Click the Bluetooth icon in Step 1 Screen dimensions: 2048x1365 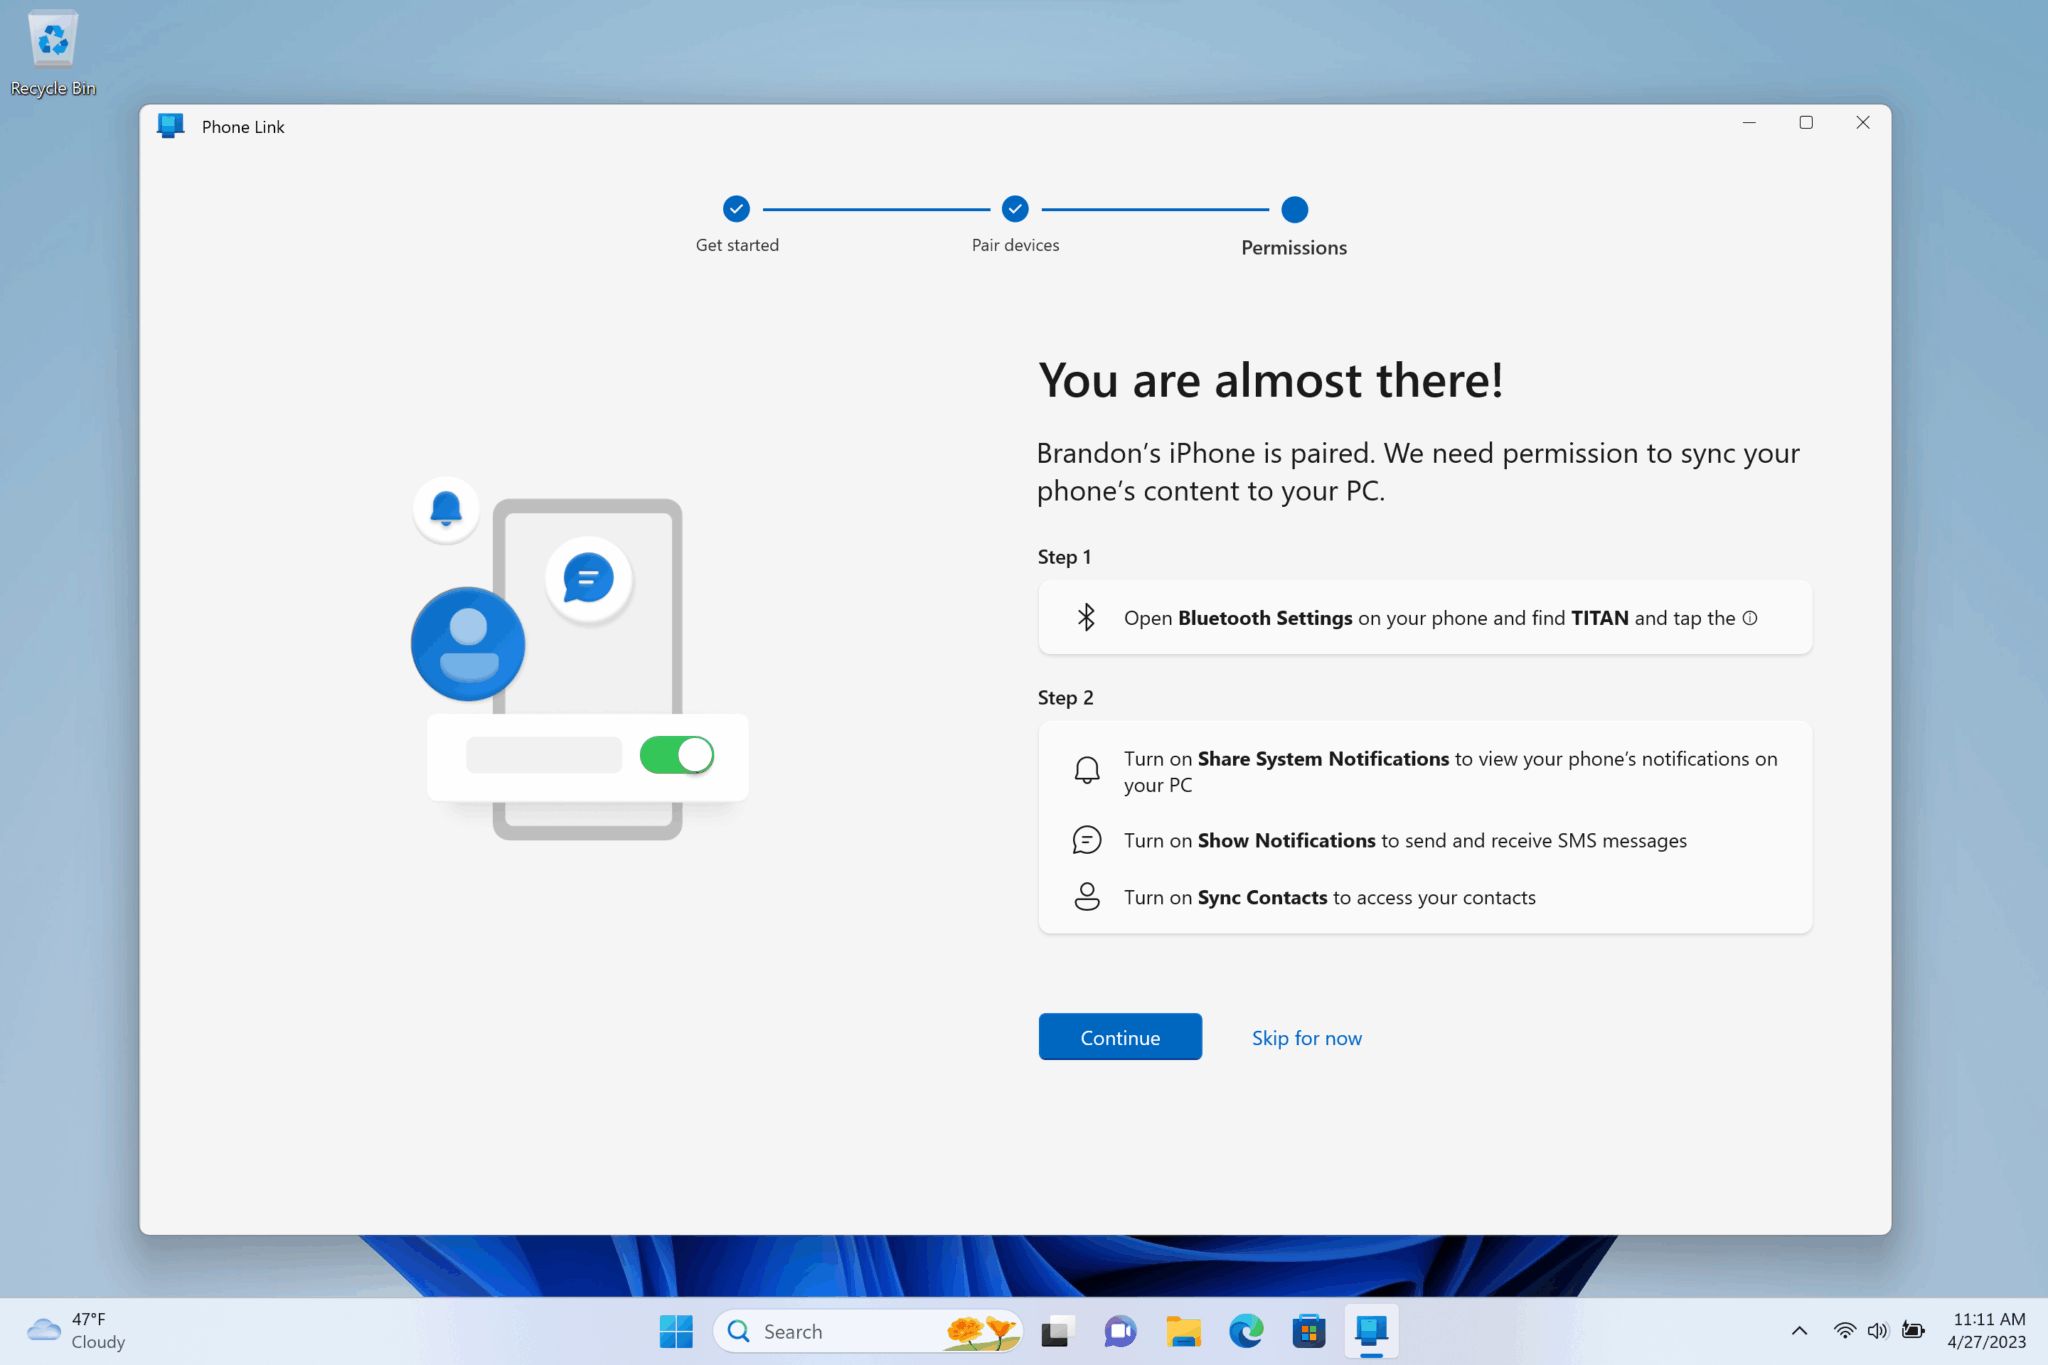[1086, 617]
